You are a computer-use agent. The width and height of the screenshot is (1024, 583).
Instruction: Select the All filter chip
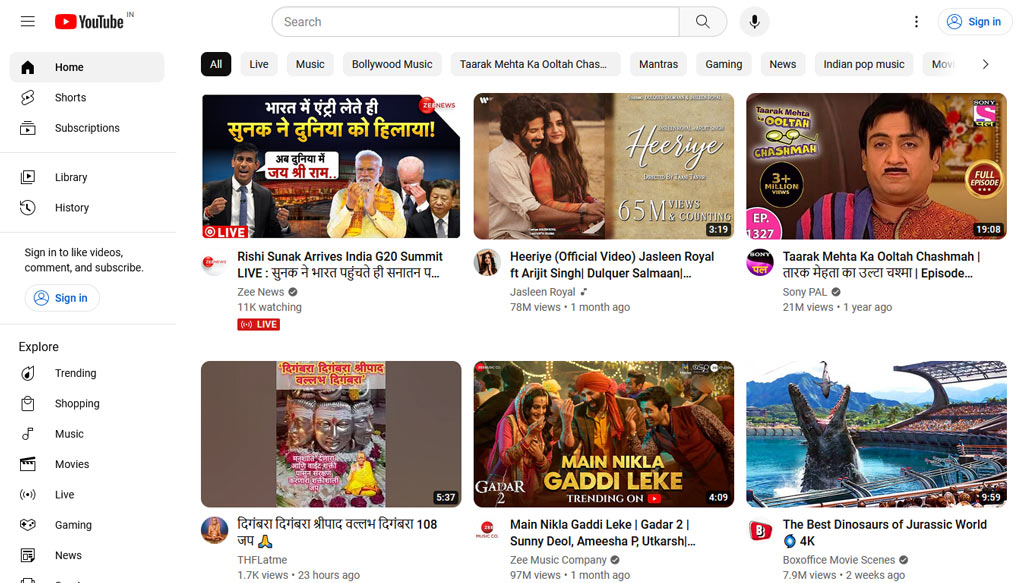click(216, 64)
